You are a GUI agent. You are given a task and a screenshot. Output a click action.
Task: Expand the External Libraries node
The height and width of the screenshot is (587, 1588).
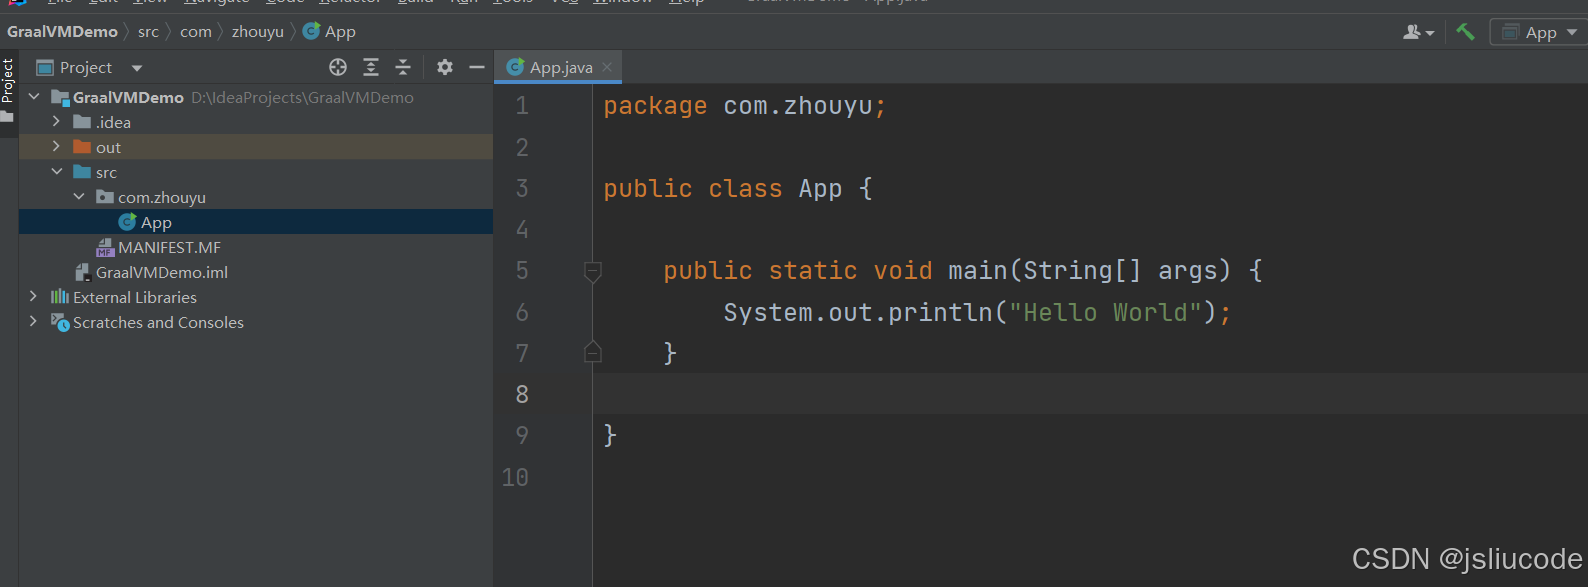coord(34,297)
